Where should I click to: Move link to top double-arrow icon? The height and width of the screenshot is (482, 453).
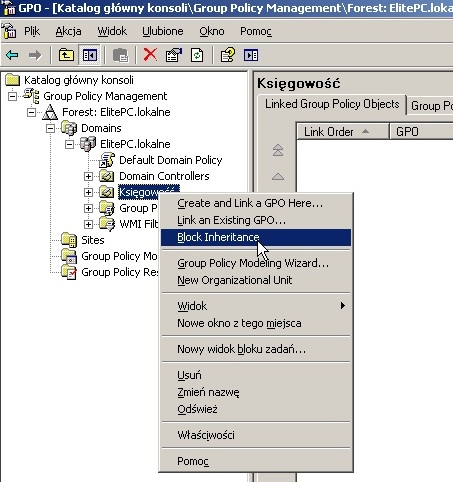coord(278,150)
